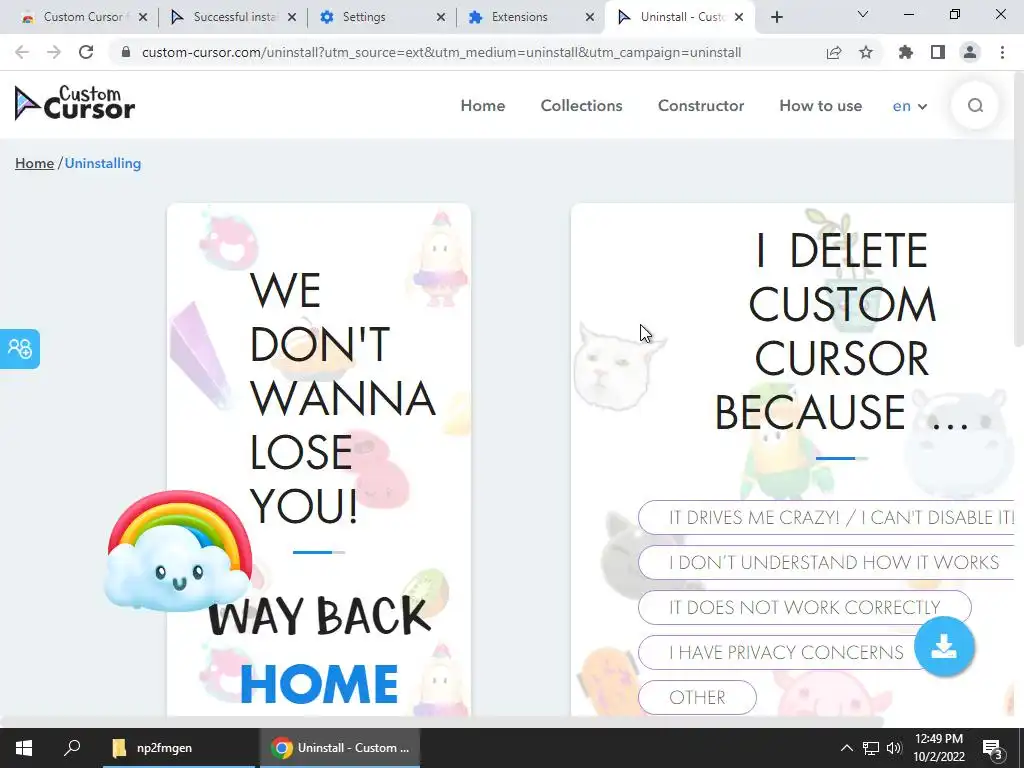Click the browser back arrow

(22, 52)
